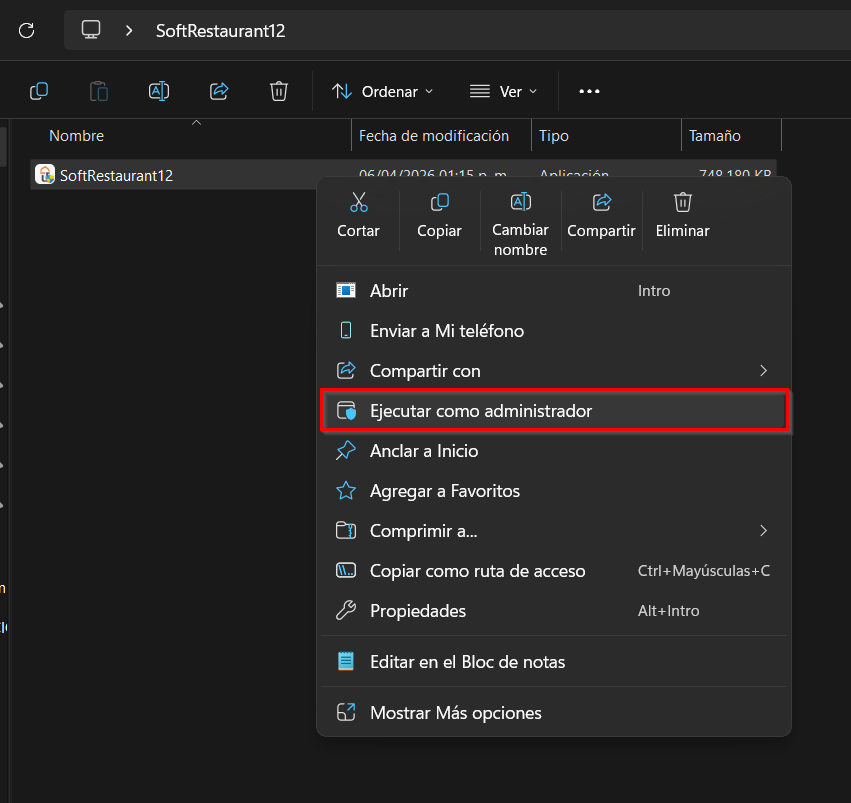Click the This PC monitor icon in address bar
Viewport: 851px width, 803px height.
(x=91, y=29)
